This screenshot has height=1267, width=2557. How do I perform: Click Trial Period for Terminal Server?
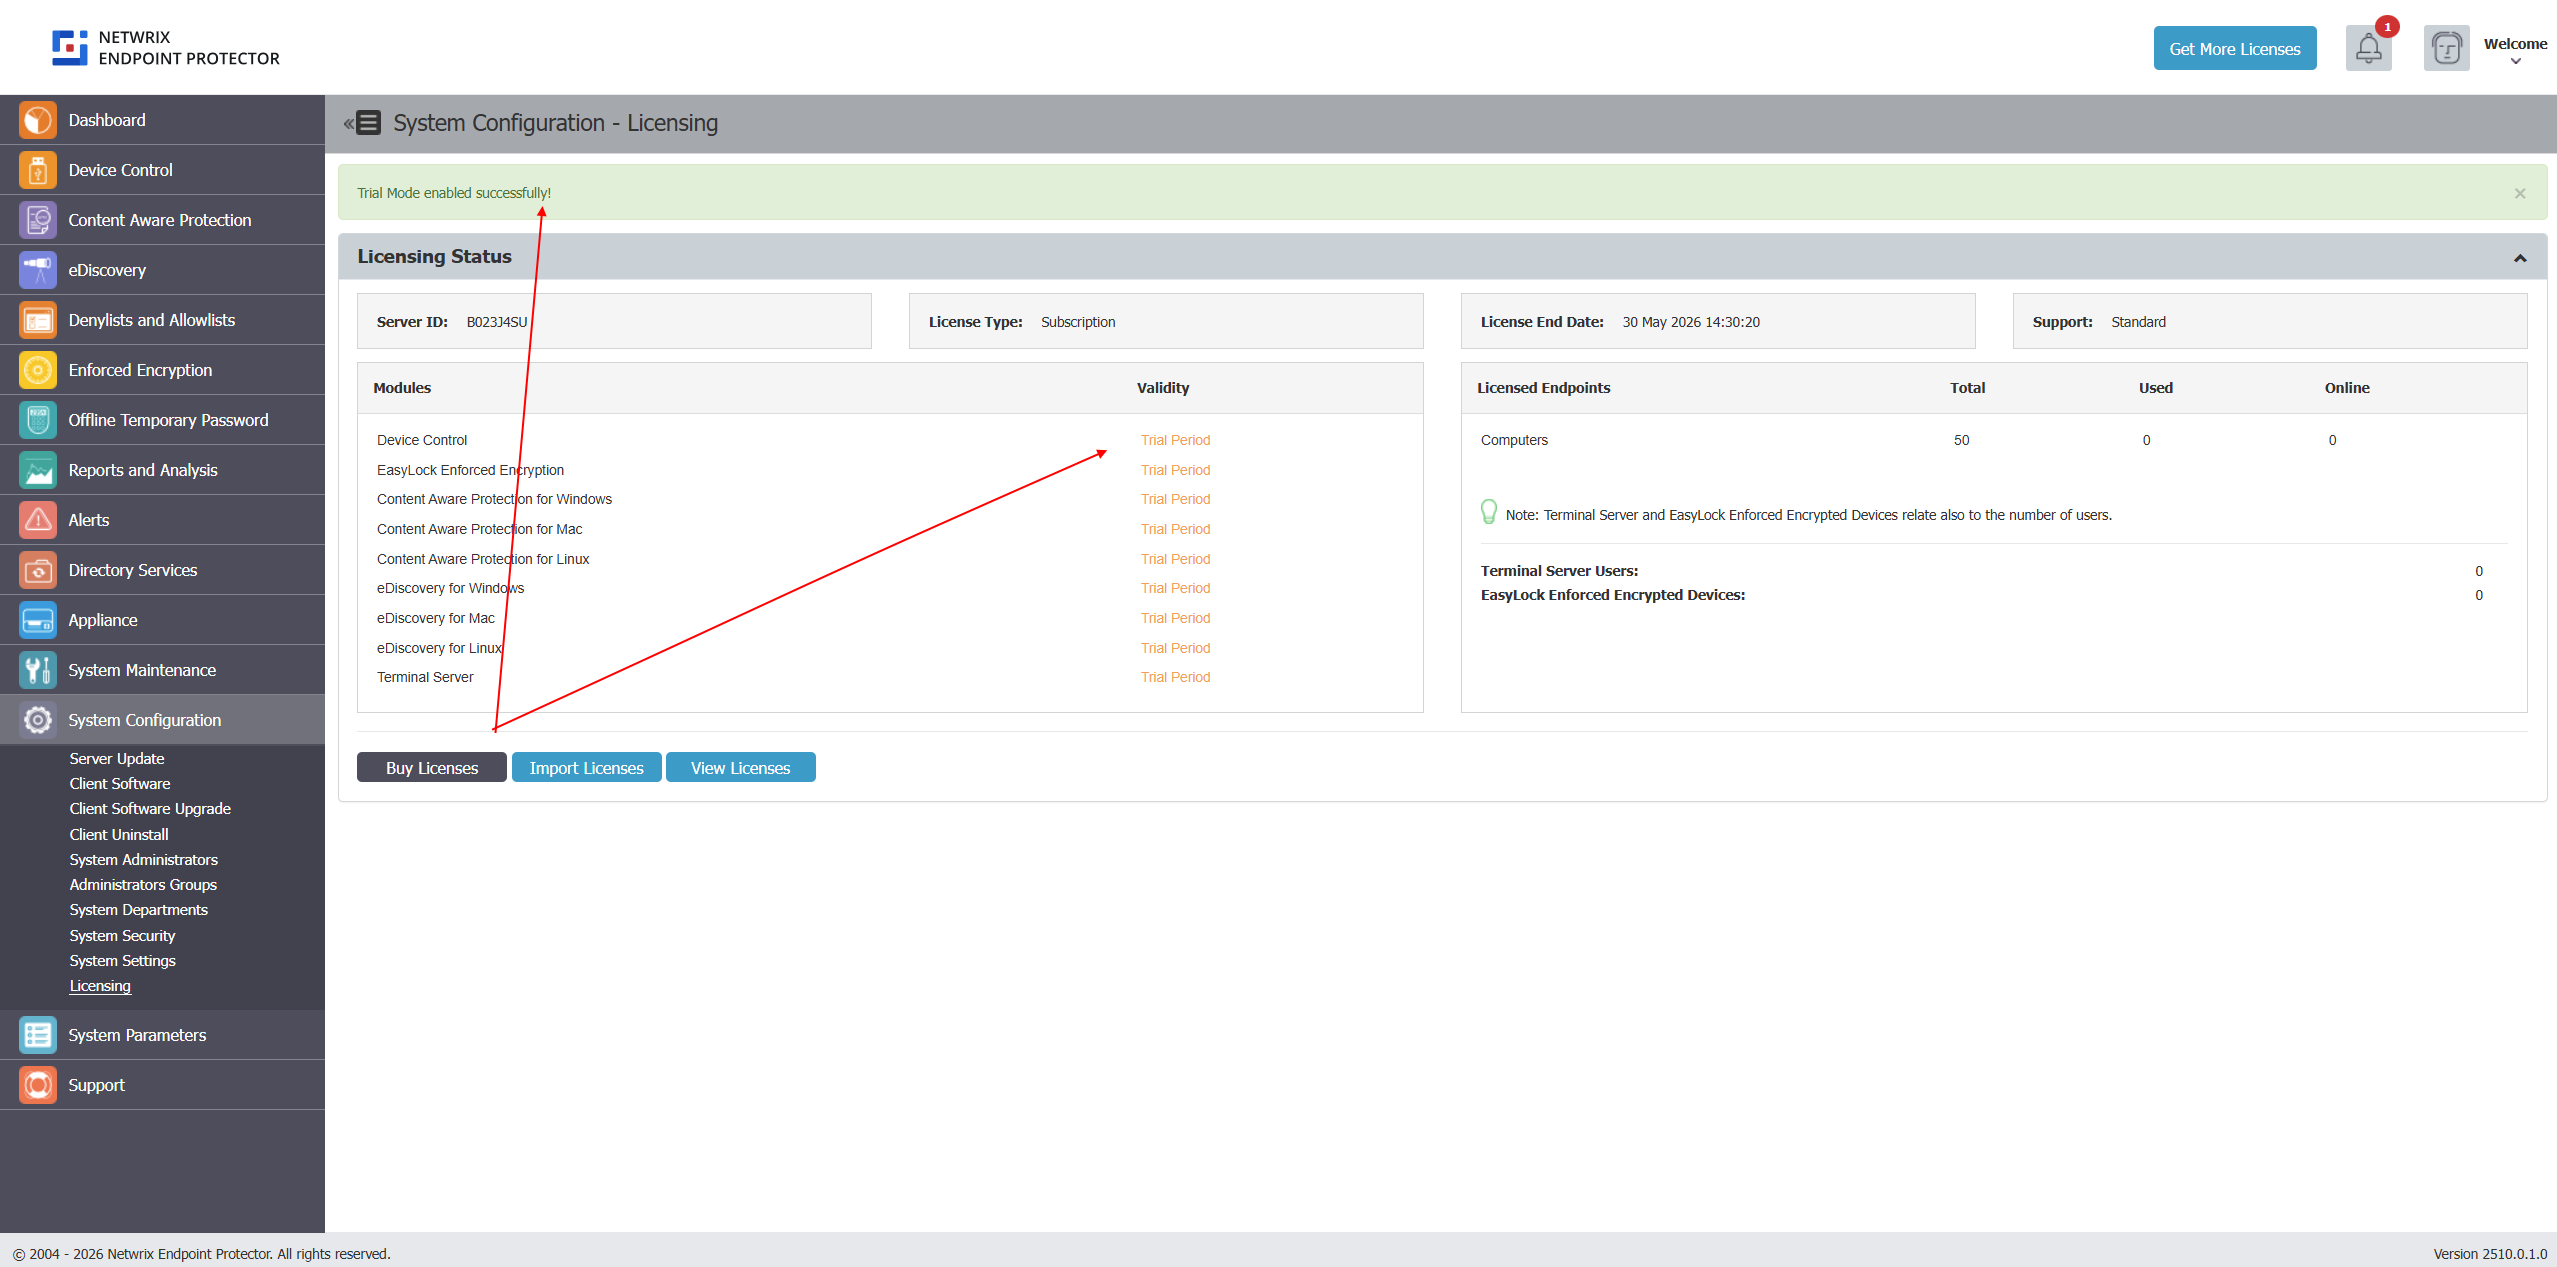(x=1175, y=677)
